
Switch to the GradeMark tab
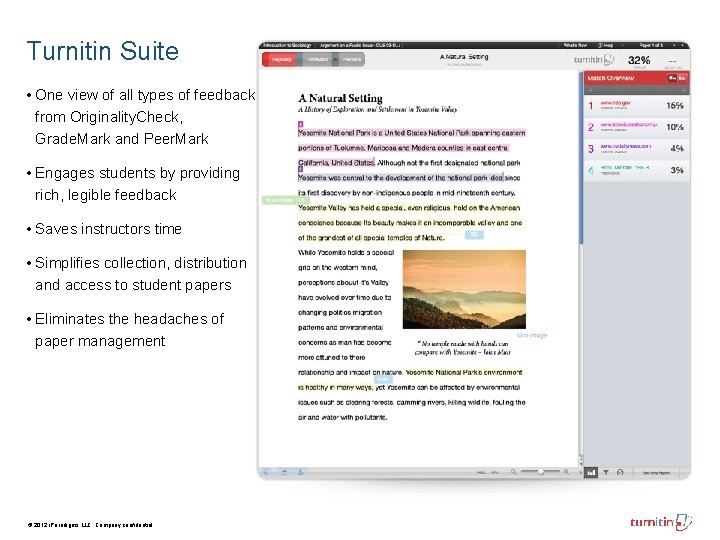tap(317, 60)
